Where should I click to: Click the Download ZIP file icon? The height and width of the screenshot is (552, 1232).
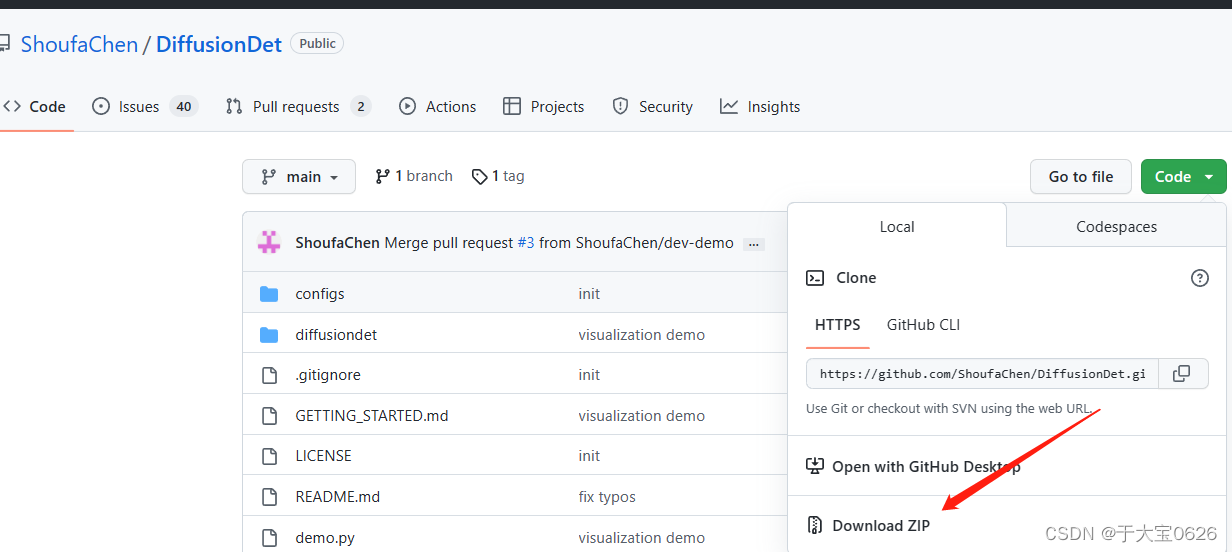coord(815,525)
